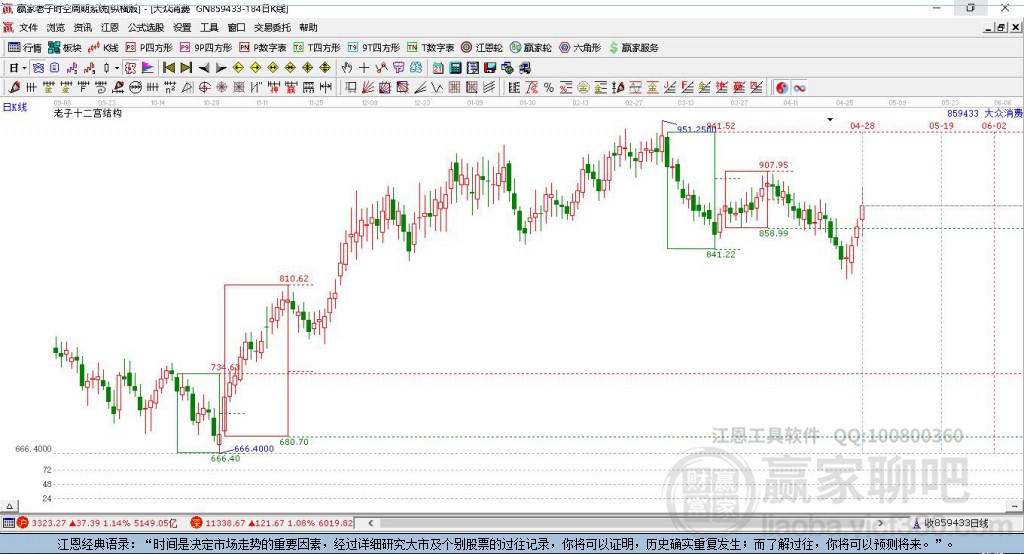The height and width of the screenshot is (554, 1024).
Task: Open the P四方形 price square tool
Action: [149, 48]
